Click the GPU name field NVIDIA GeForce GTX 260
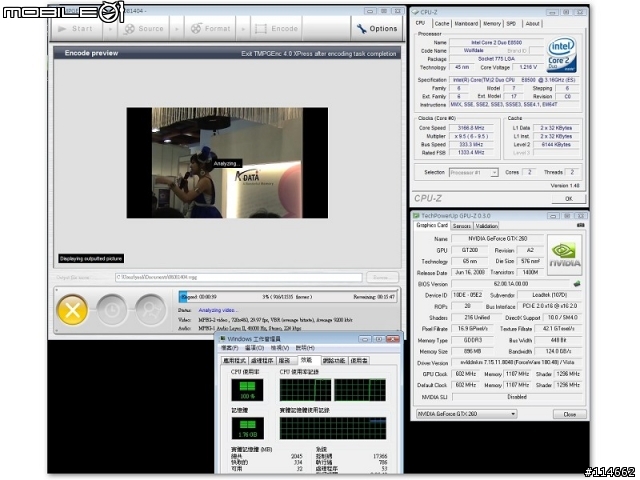 click(x=498, y=238)
